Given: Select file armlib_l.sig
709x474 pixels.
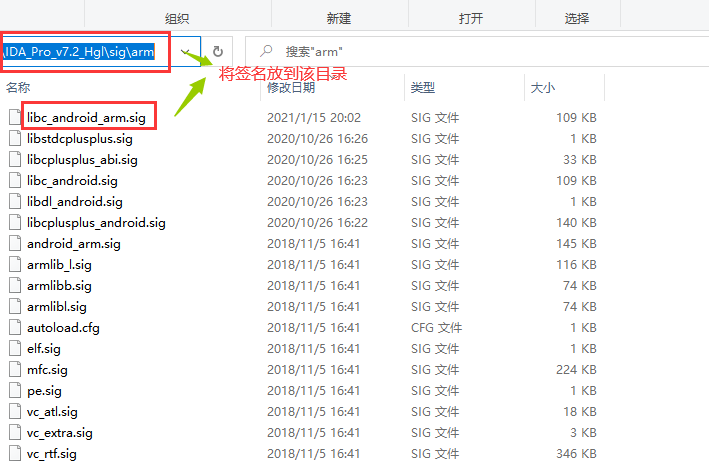Looking at the screenshot, I should 59,265.
